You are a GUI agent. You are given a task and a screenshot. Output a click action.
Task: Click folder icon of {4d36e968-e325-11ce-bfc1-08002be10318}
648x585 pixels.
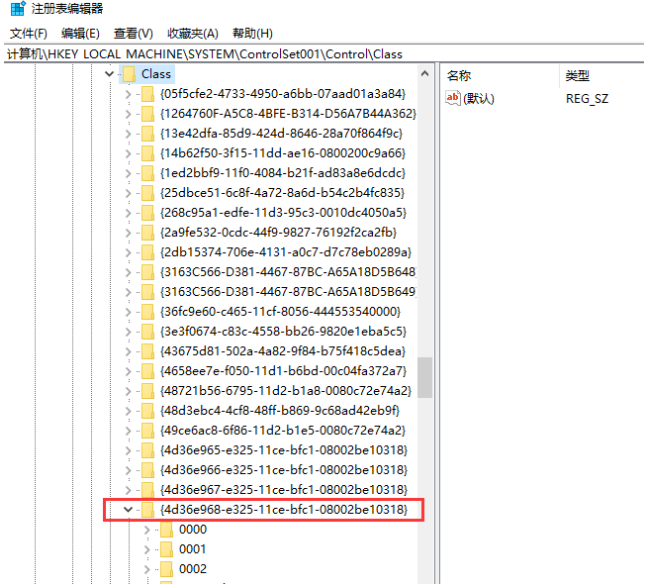148,510
